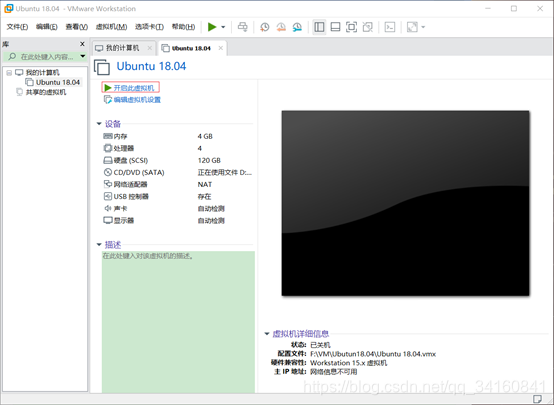Close the Ubuntu 18.04 tab
This screenshot has height=405, width=554.
[x=220, y=48]
